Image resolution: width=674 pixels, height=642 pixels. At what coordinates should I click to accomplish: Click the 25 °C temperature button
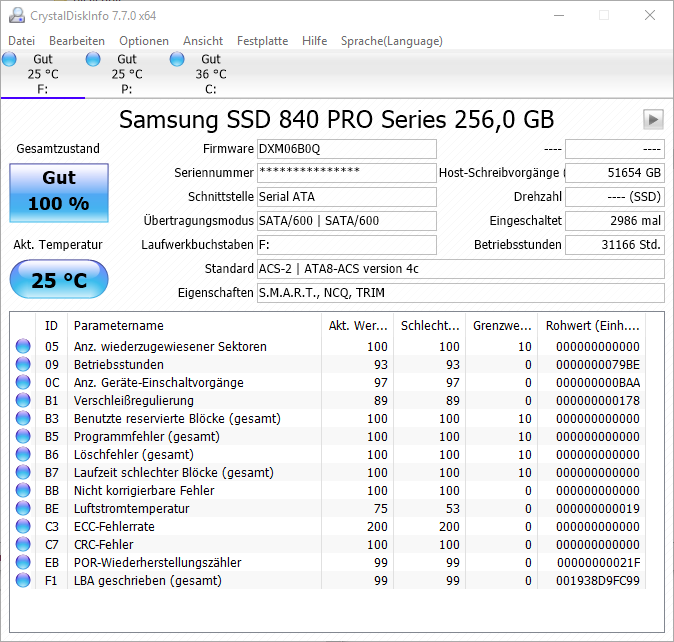[59, 279]
